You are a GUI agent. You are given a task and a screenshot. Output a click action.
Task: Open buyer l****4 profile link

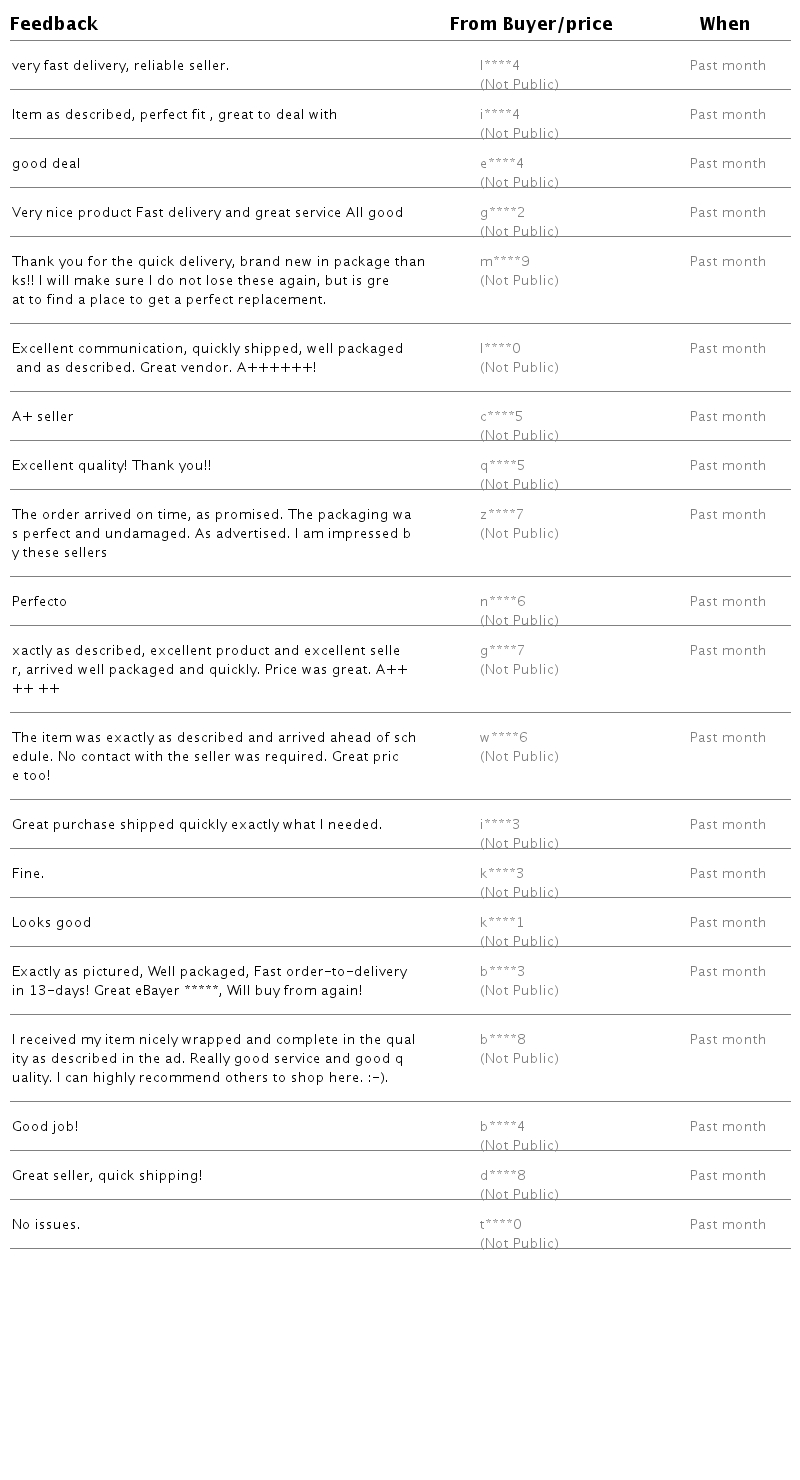click(x=499, y=66)
